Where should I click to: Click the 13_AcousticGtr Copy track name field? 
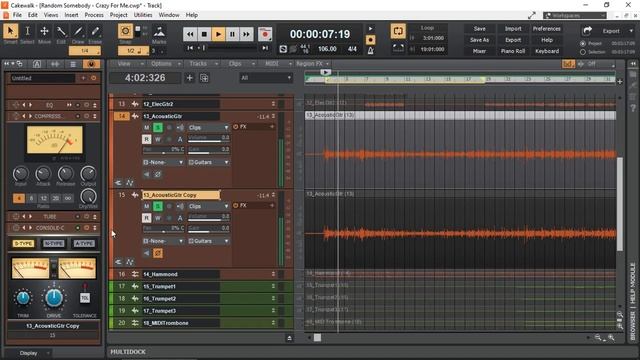point(181,195)
